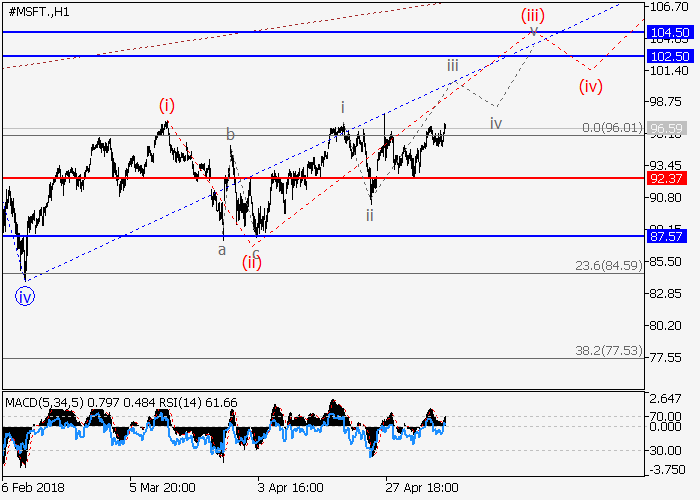Click the 23.6(84.59) Fibonacci level label
Viewport: 700px width, 500px height.
[x=608, y=266]
